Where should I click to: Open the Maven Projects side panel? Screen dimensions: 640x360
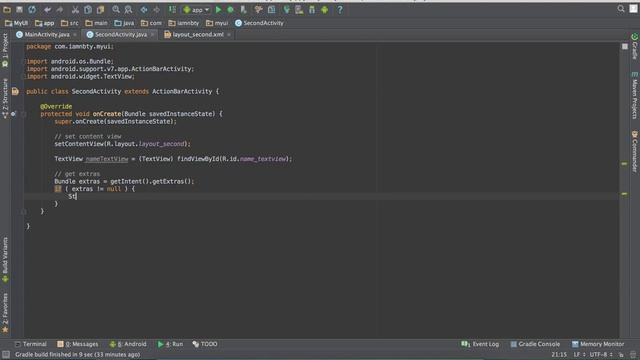pyautogui.click(x=635, y=96)
